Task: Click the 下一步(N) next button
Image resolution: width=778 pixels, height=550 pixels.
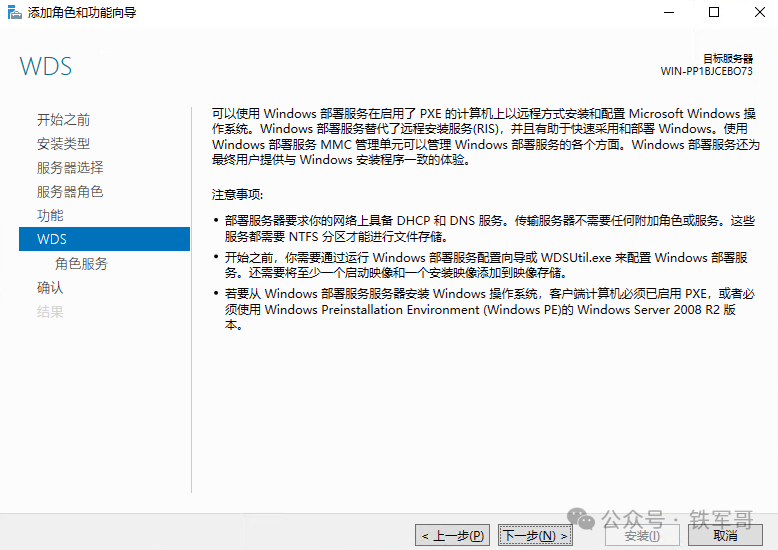Action: tap(535, 536)
